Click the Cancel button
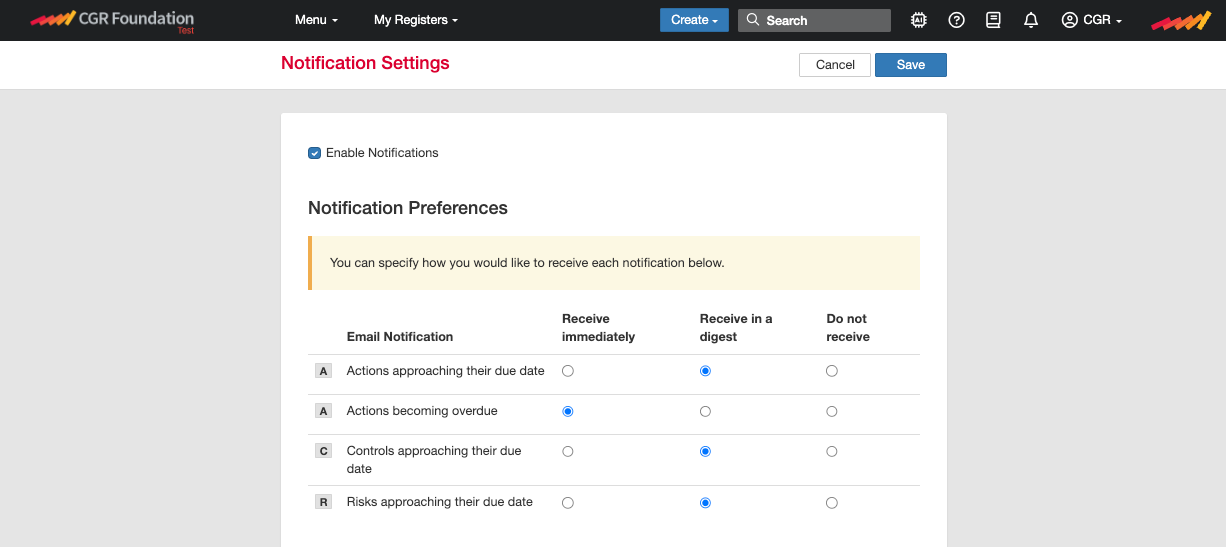This screenshot has width=1226, height=547. point(835,65)
